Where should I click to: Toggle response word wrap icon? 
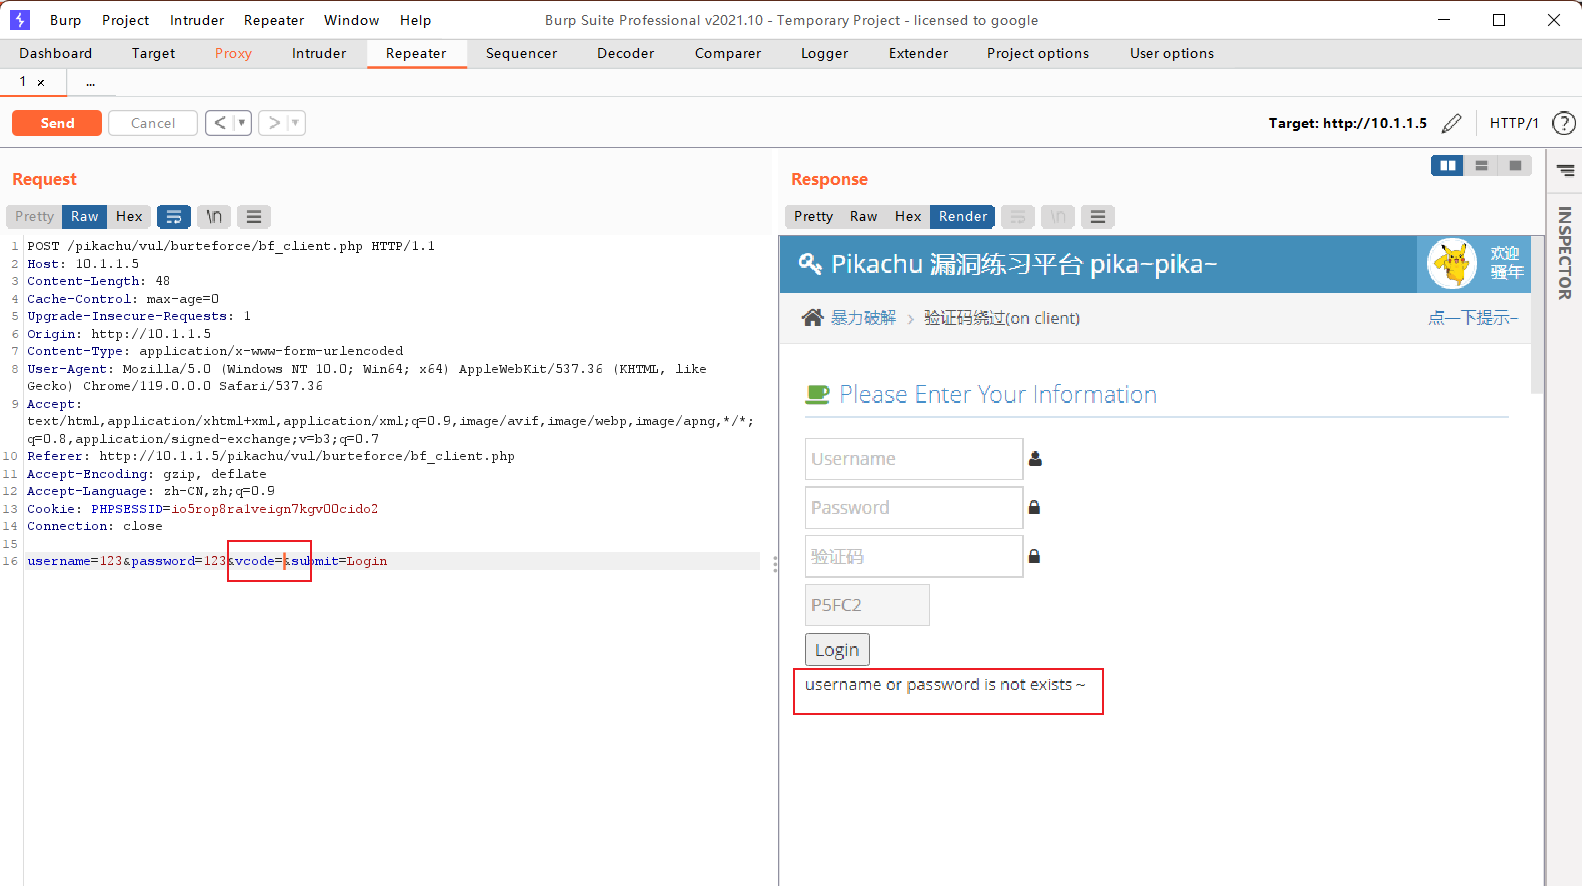(1018, 216)
